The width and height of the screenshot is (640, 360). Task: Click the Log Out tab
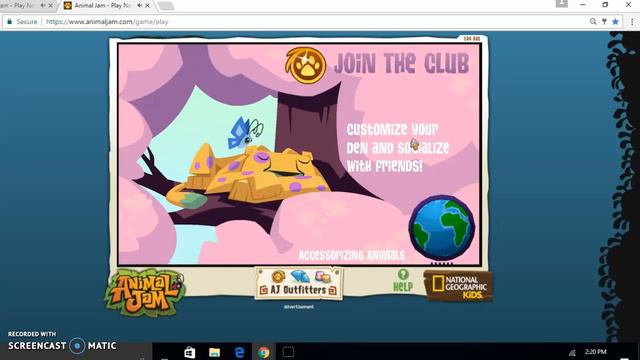(x=472, y=39)
